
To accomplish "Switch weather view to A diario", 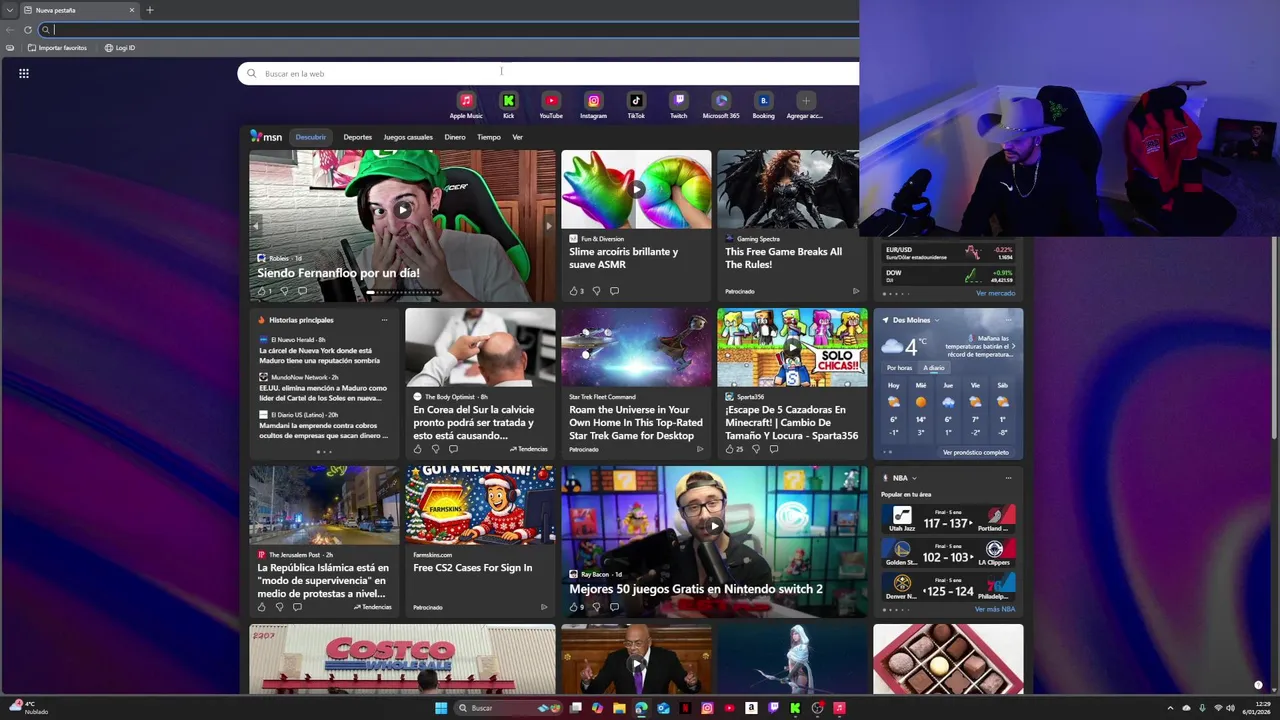I will [x=933, y=368].
